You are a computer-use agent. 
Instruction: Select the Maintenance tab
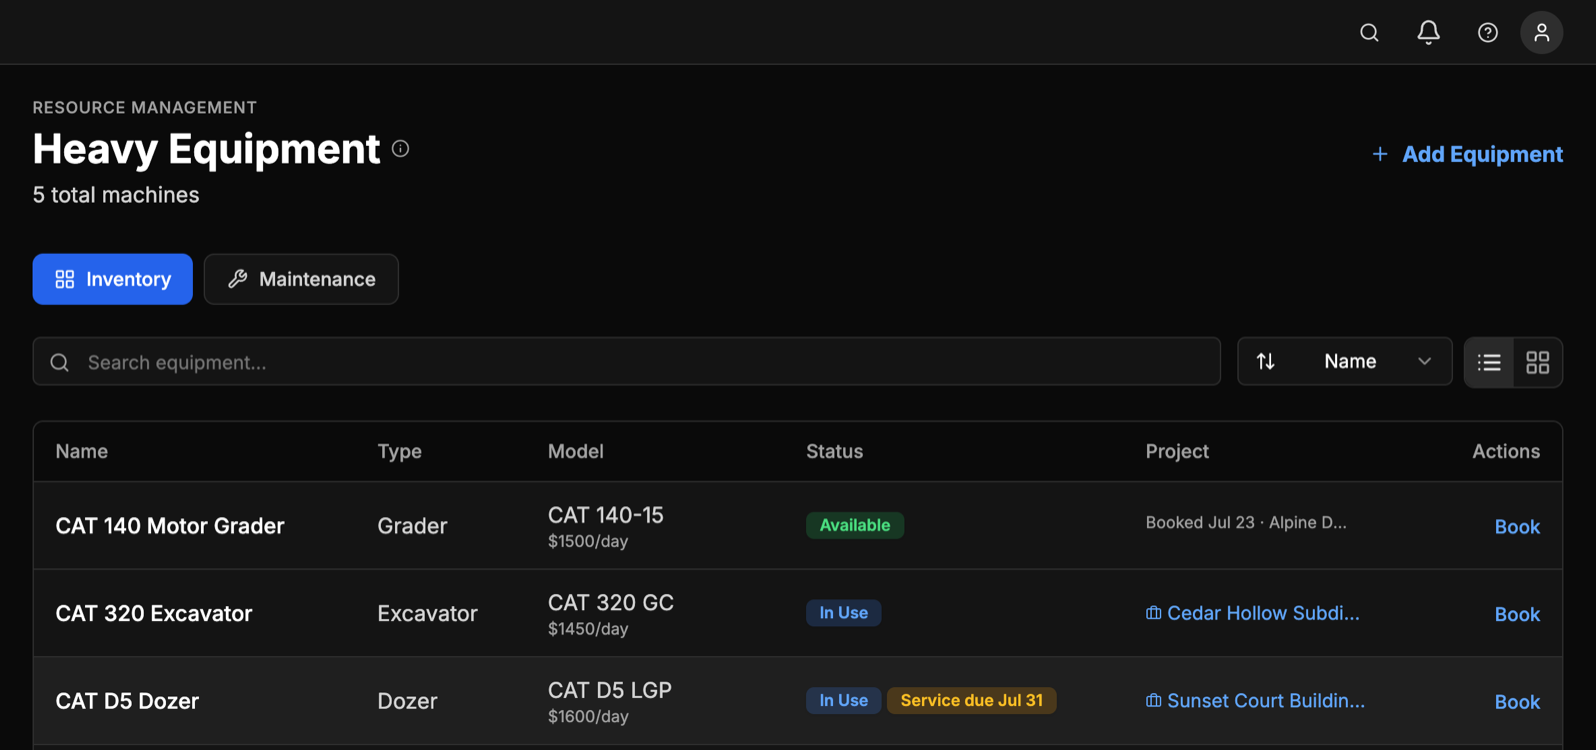(301, 279)
